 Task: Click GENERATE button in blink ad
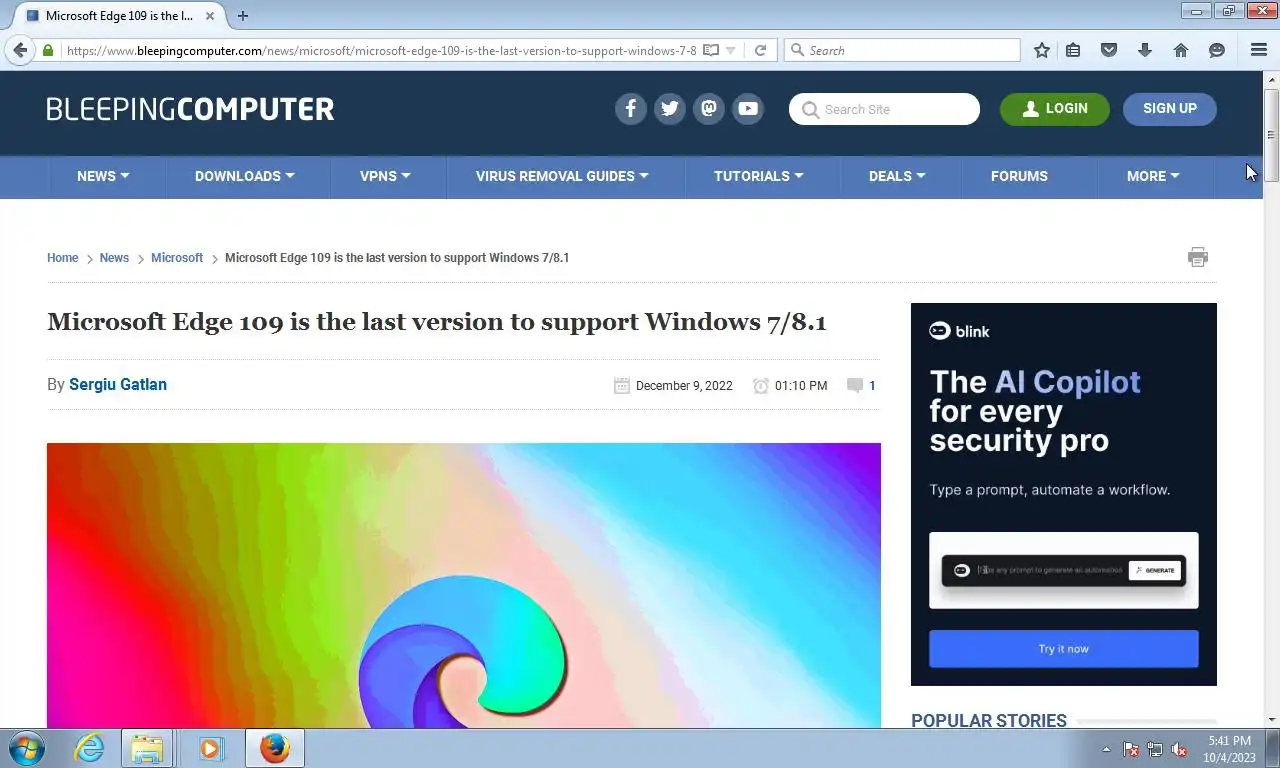[1155, 570]
